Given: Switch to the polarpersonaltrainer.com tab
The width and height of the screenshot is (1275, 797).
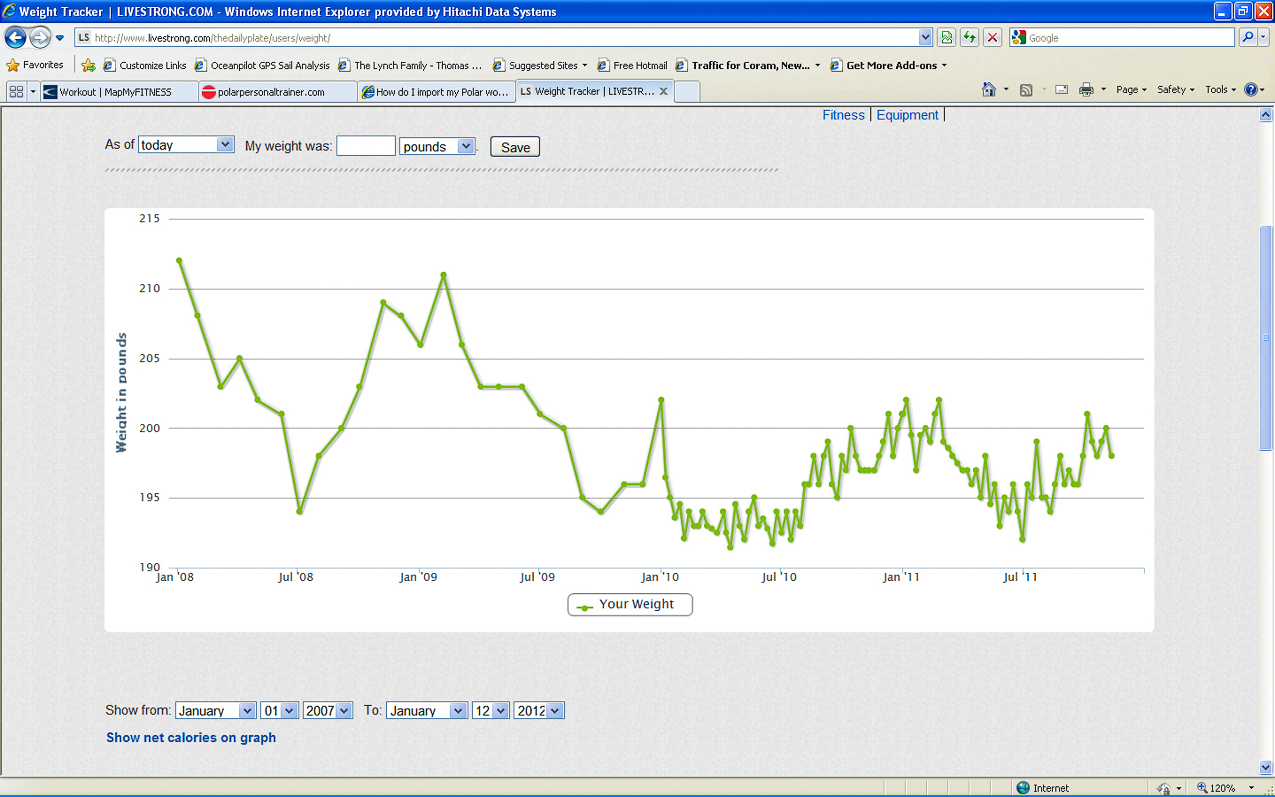Looking at the screenshot, I should click(x=277, y=92).
